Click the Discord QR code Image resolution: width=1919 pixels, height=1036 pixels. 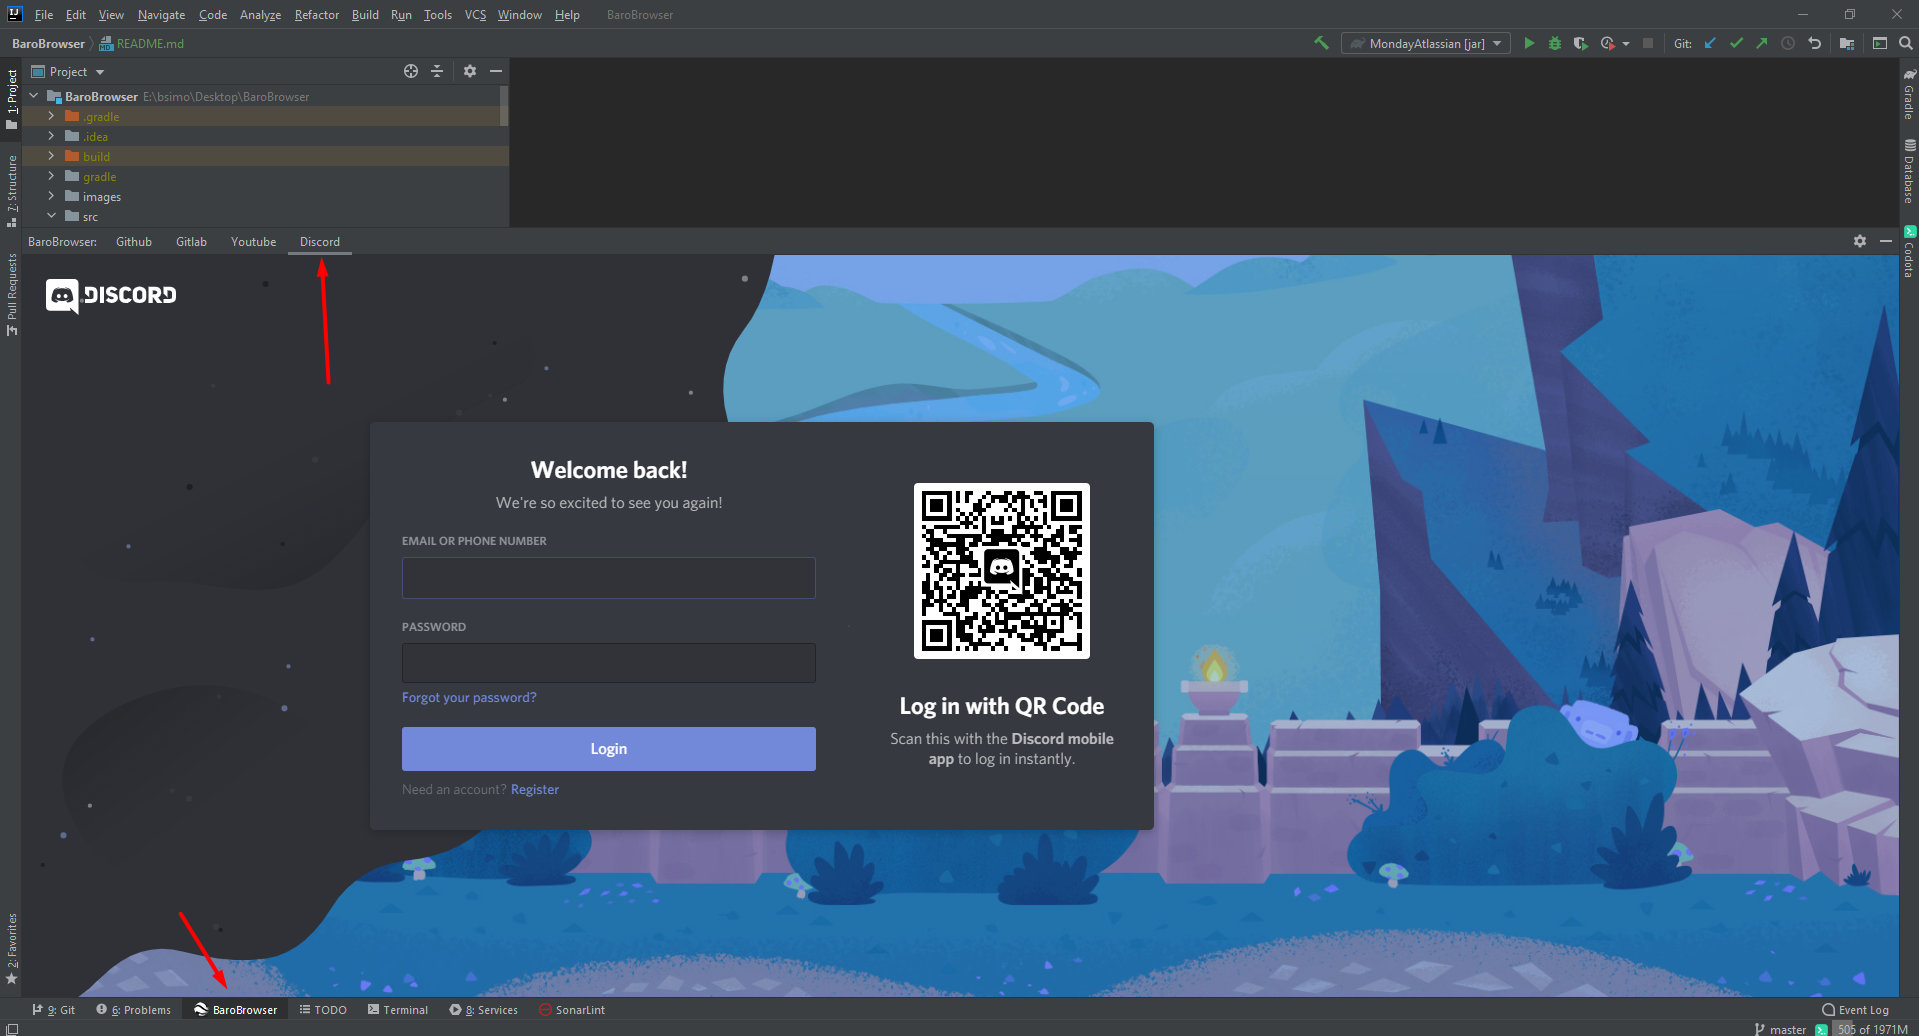[x=1002, y=571]
